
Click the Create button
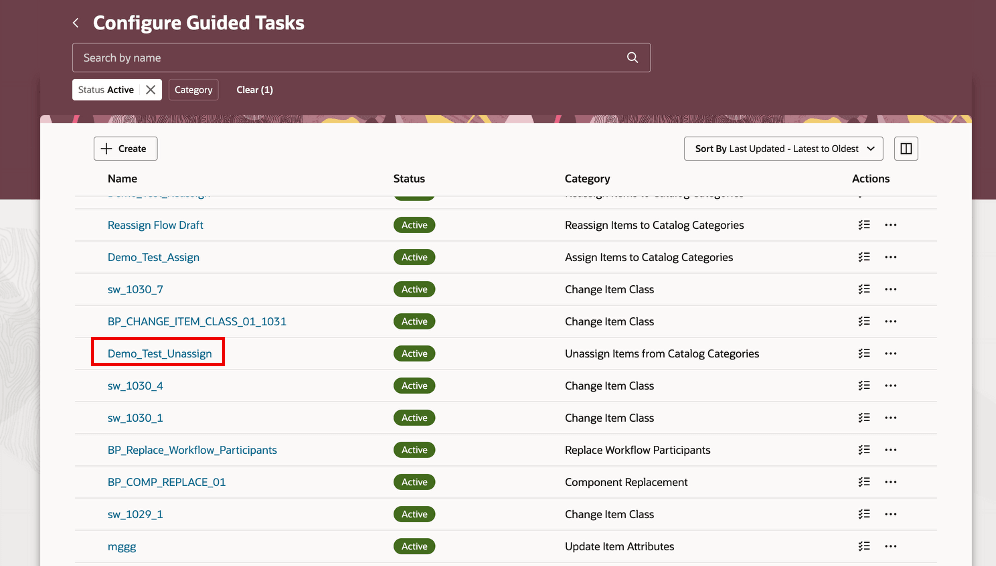point(125,149)
